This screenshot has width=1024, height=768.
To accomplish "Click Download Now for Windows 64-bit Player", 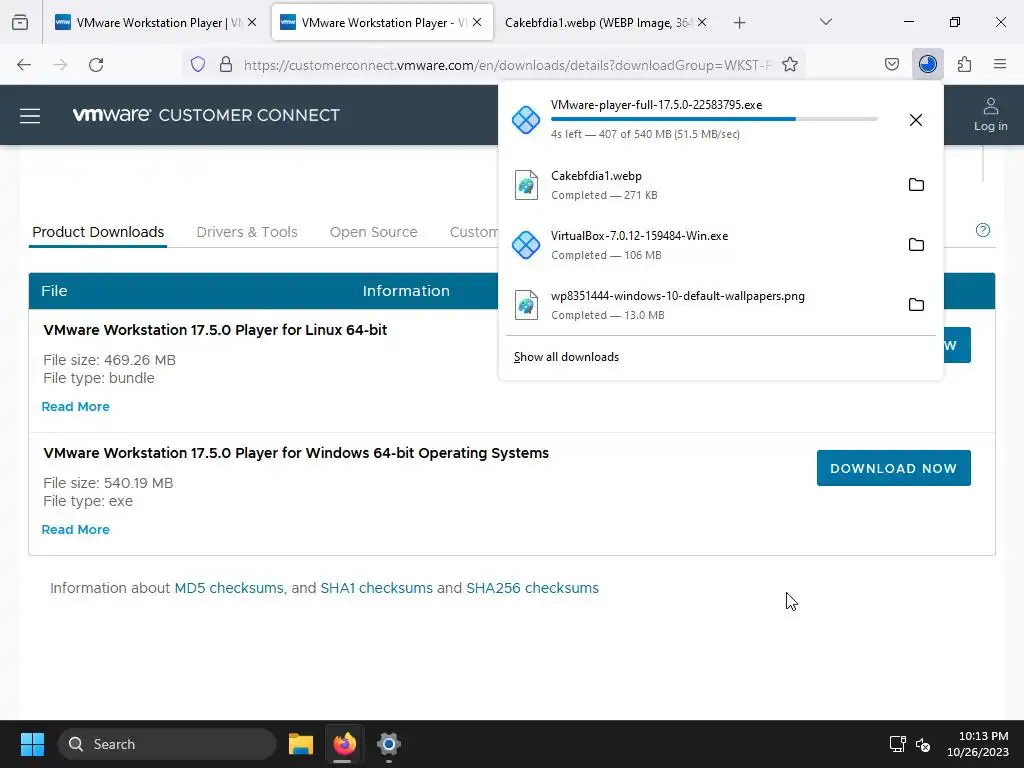I will pyautogui.click(x=893, y=468).
